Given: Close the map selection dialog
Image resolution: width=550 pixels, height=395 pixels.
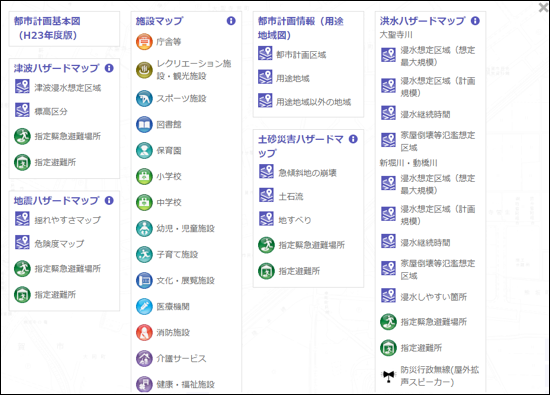Looking at the screenshot, I should (x=544, y=7).
